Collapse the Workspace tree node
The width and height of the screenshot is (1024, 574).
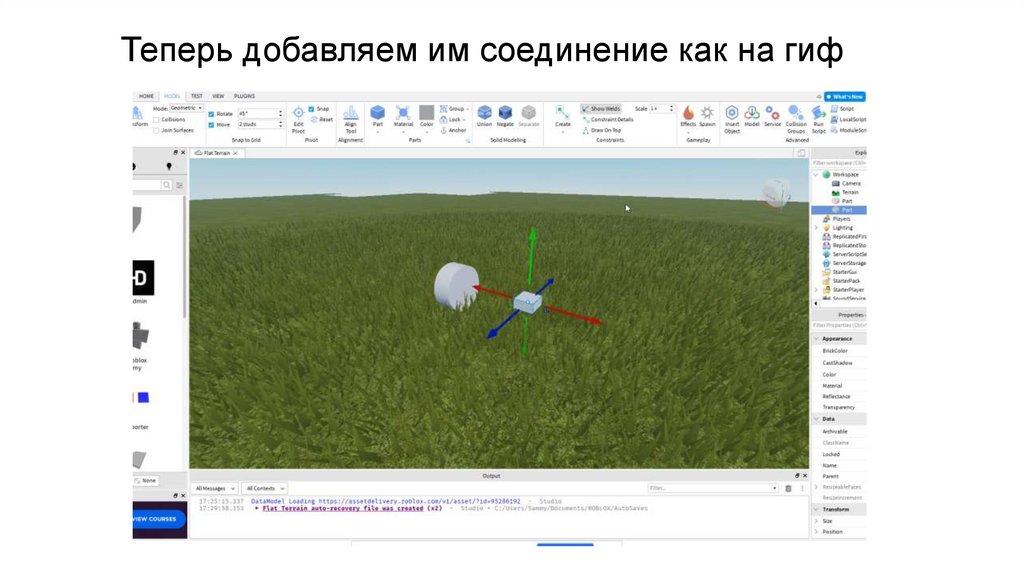click(816, 175)
